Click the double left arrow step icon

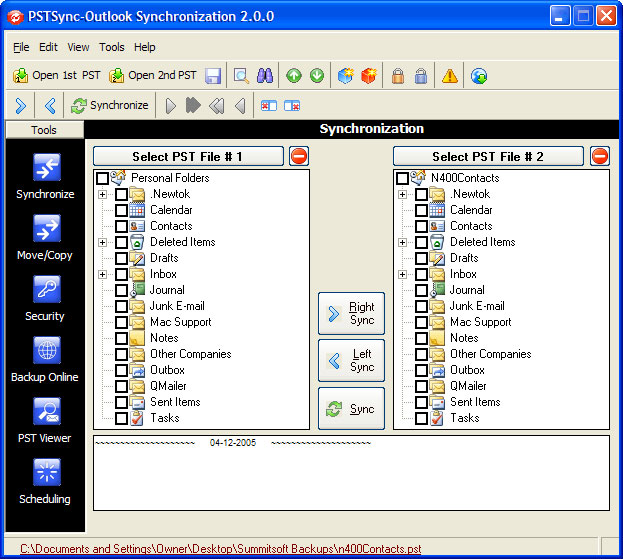pyautogui.click(x=217, y=106)
